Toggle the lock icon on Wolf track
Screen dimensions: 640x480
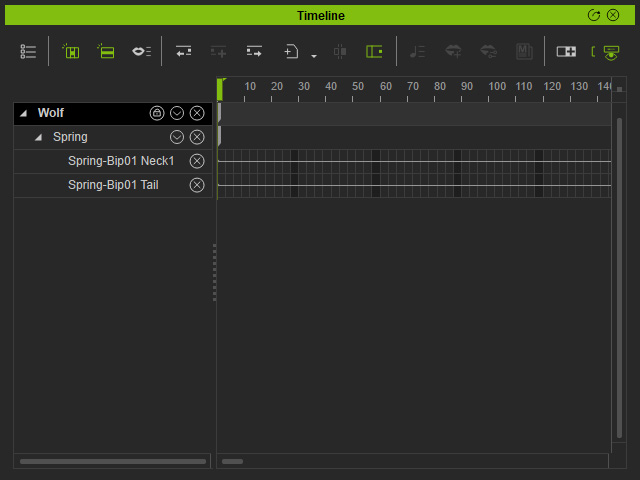coord(157,113)
